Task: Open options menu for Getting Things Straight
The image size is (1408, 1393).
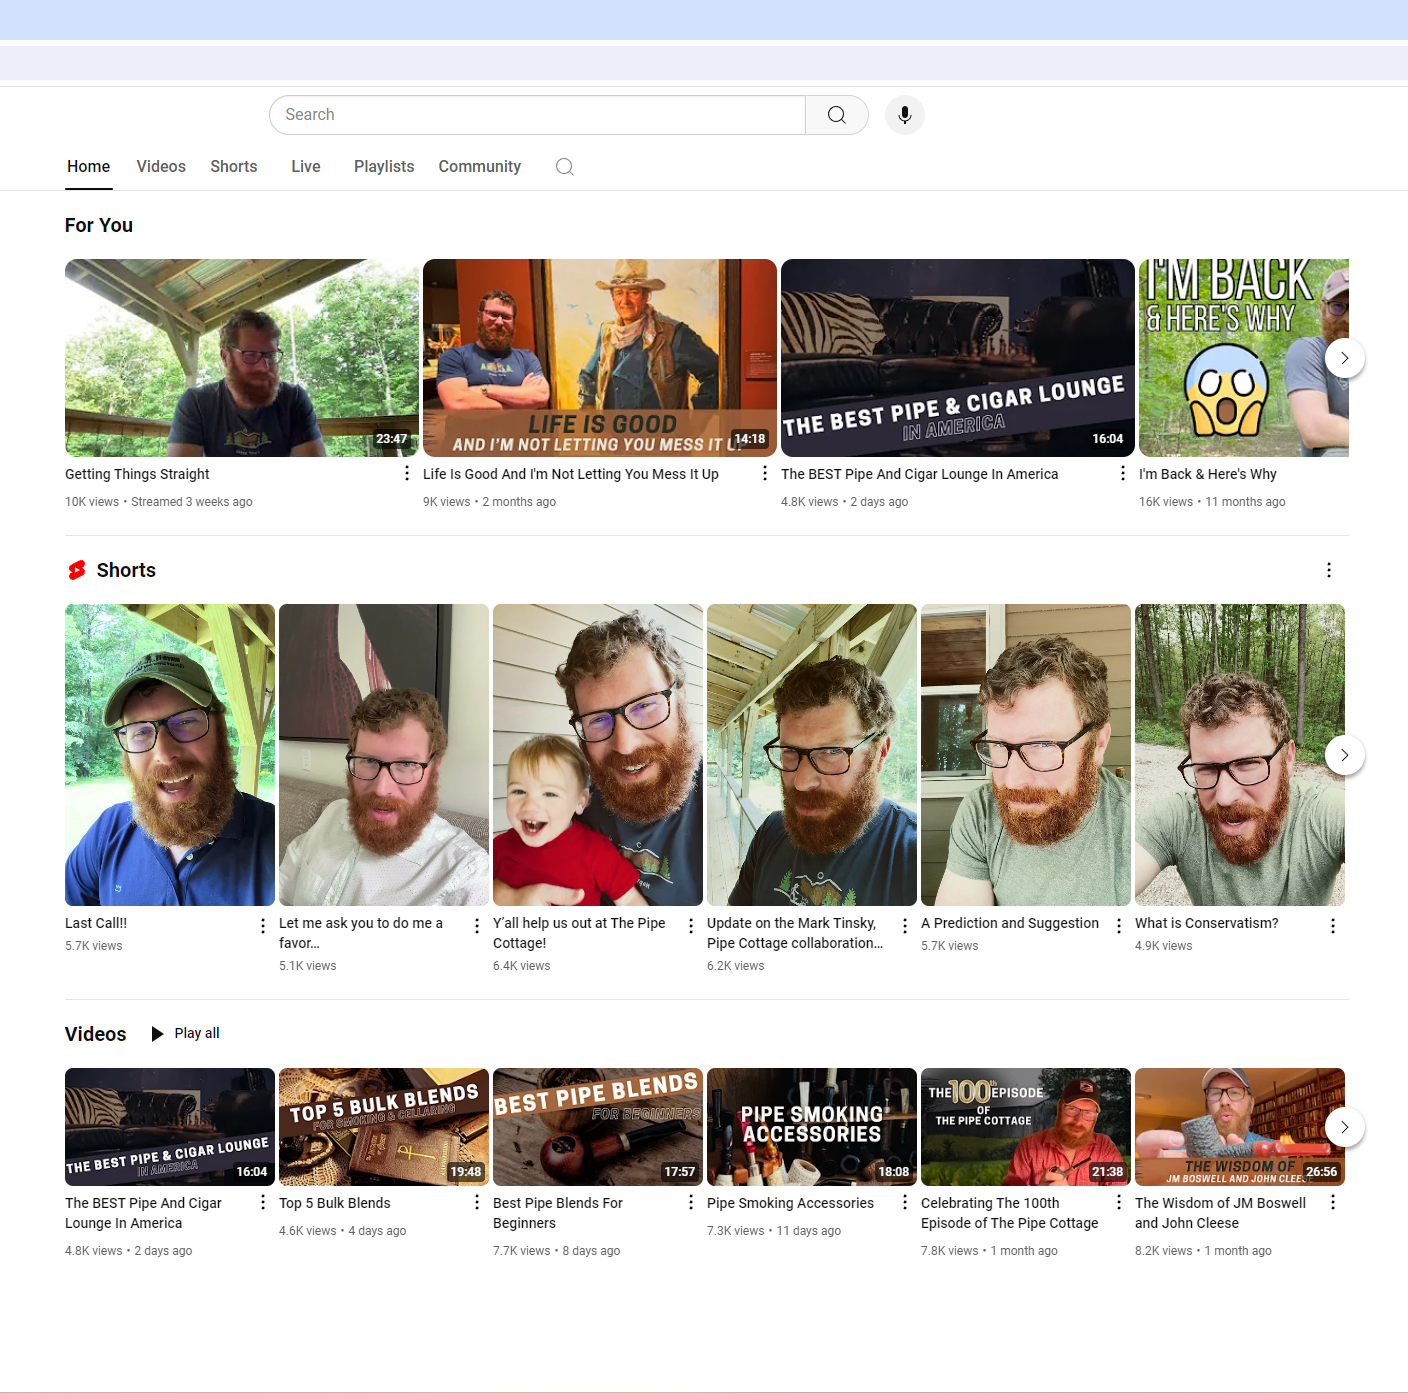Action: pos(407,473)
